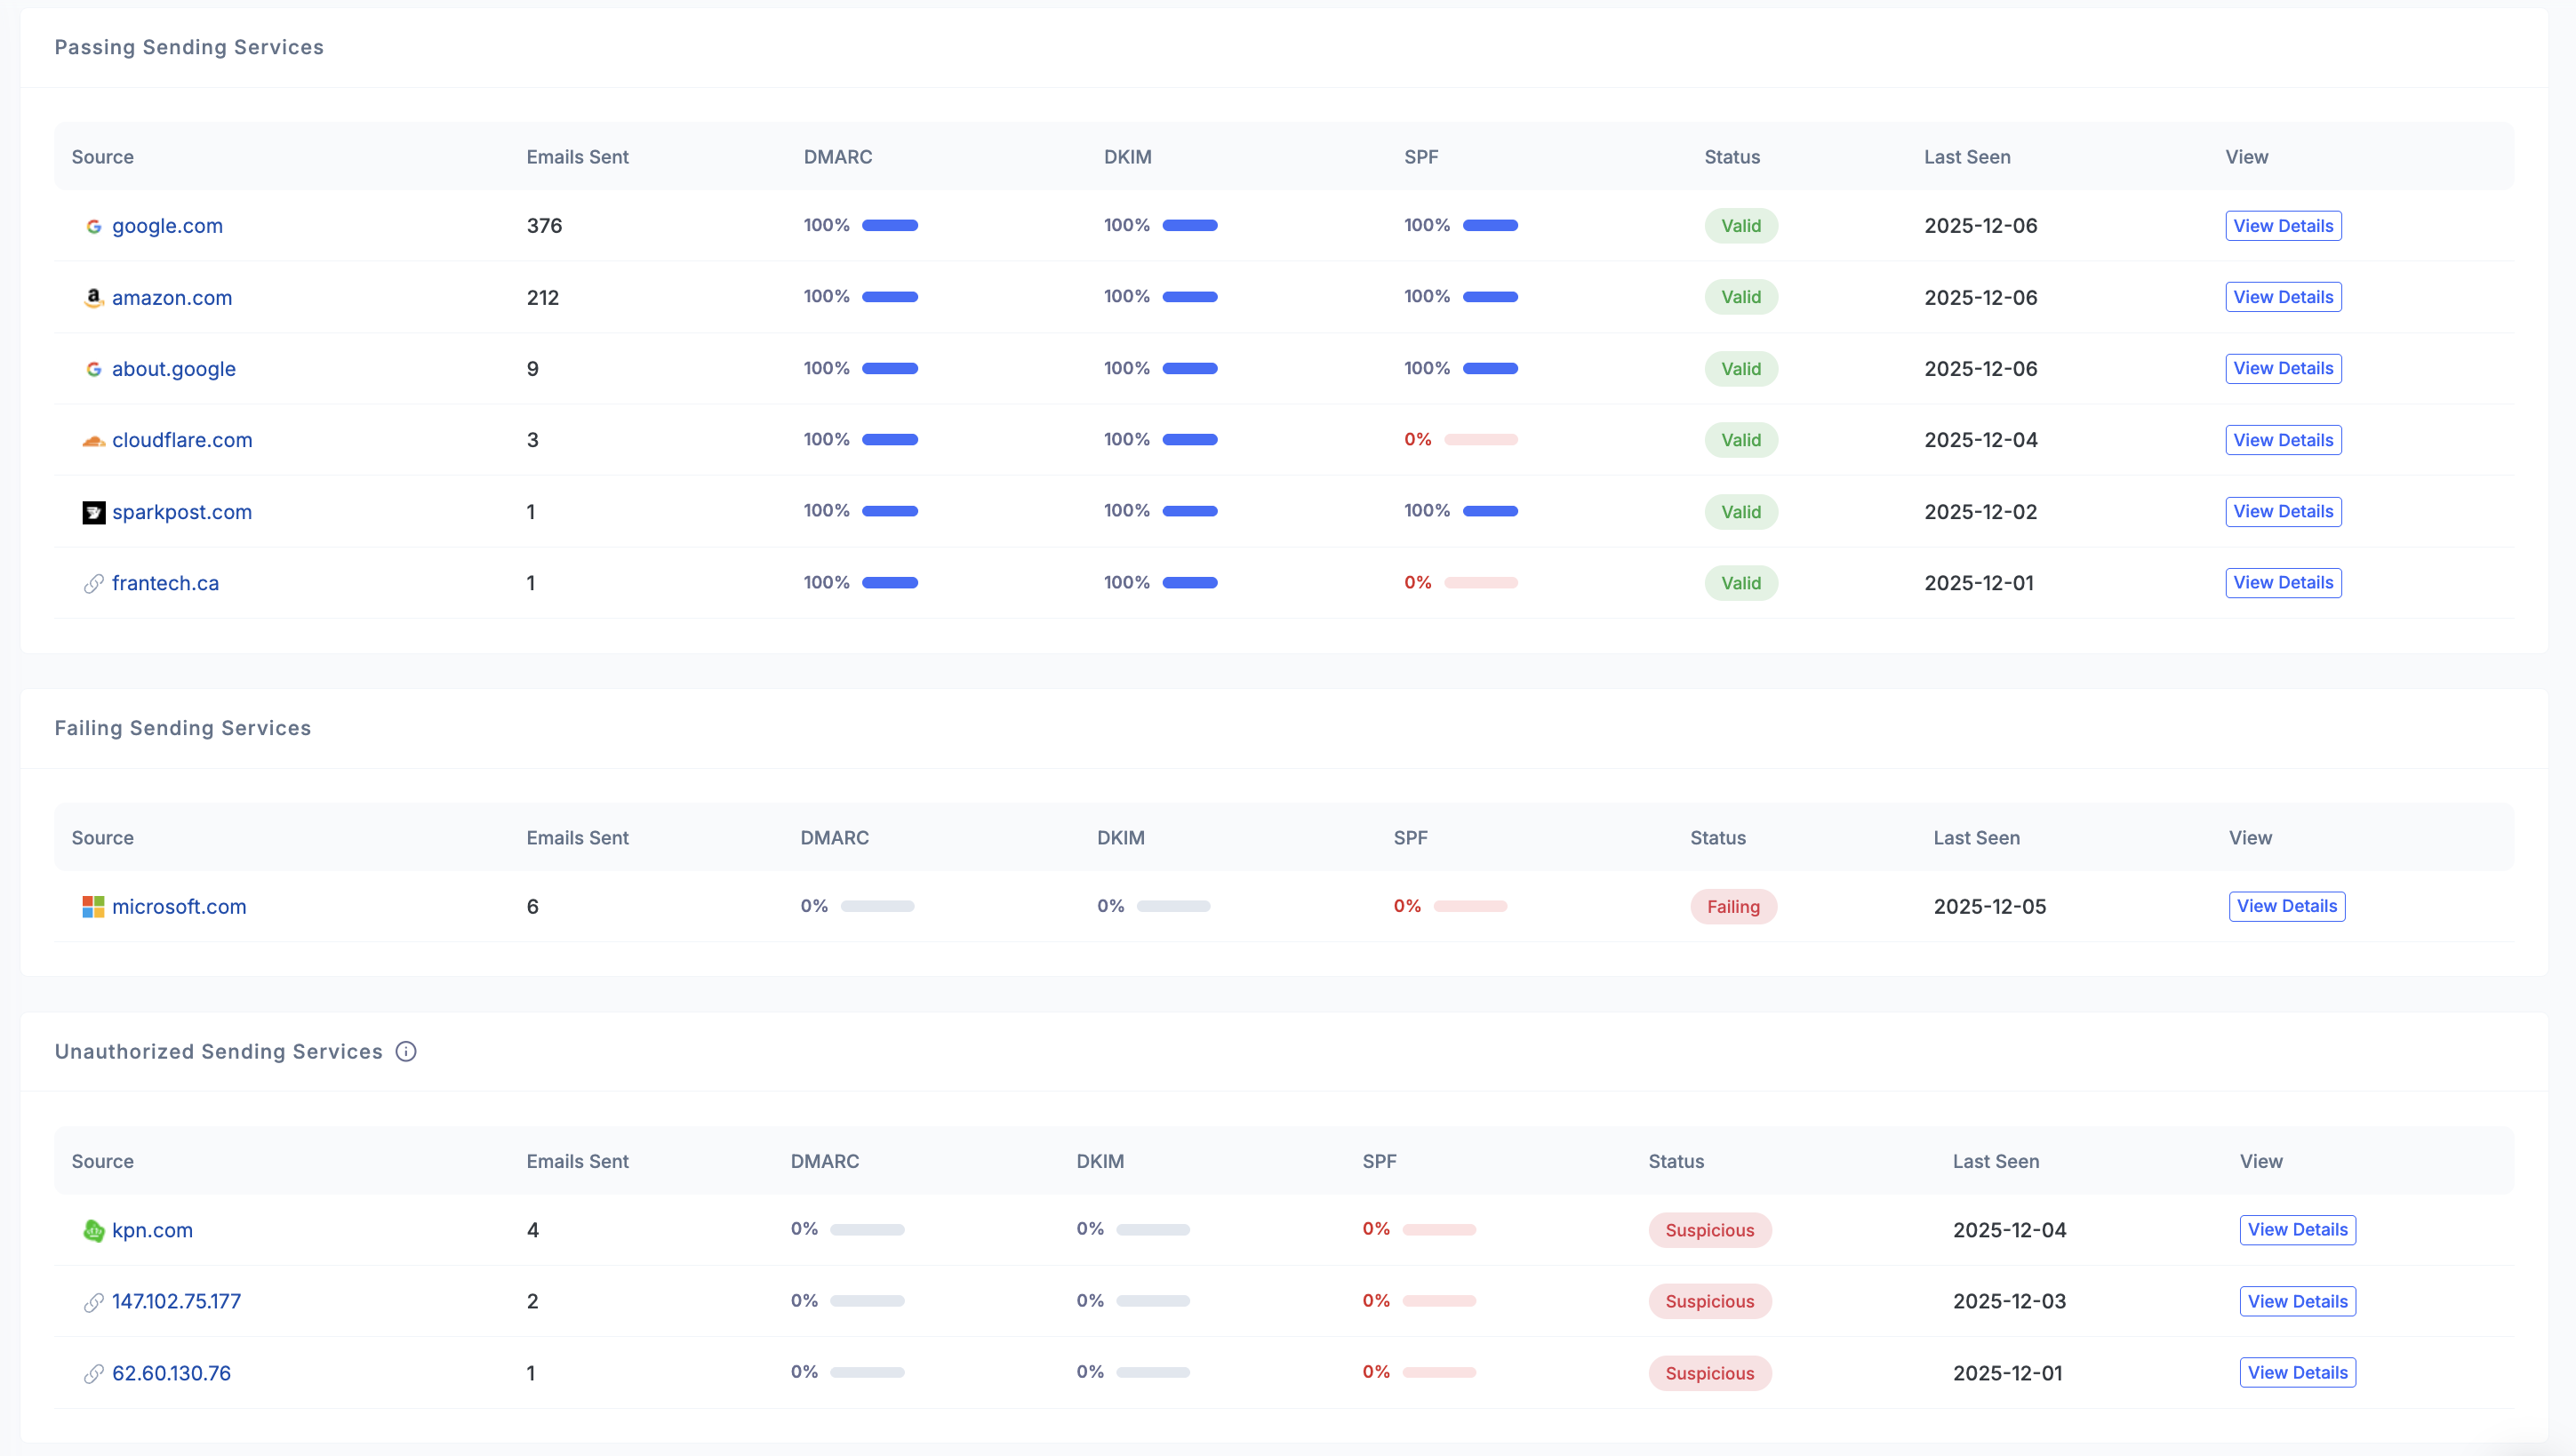2576x1456 pixels.
Task: Open View Details for kpn.com
Action: coord(2297,1230)
